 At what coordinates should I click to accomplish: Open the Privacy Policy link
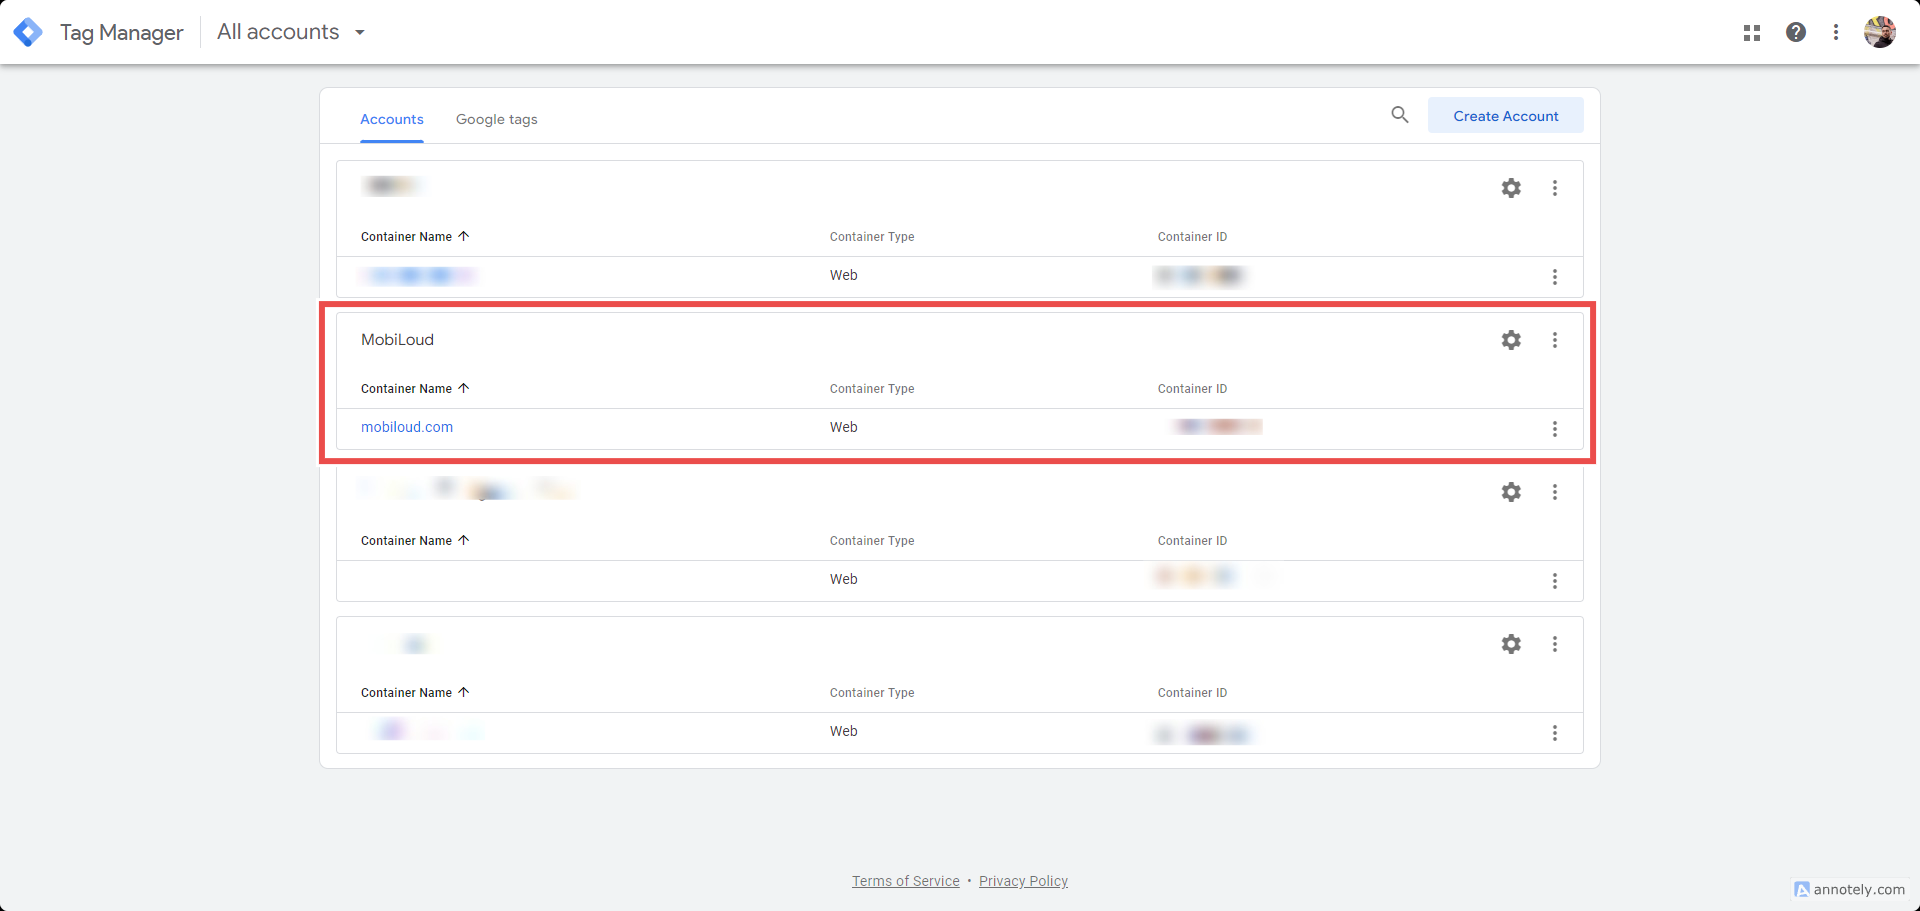[1023, 881]
